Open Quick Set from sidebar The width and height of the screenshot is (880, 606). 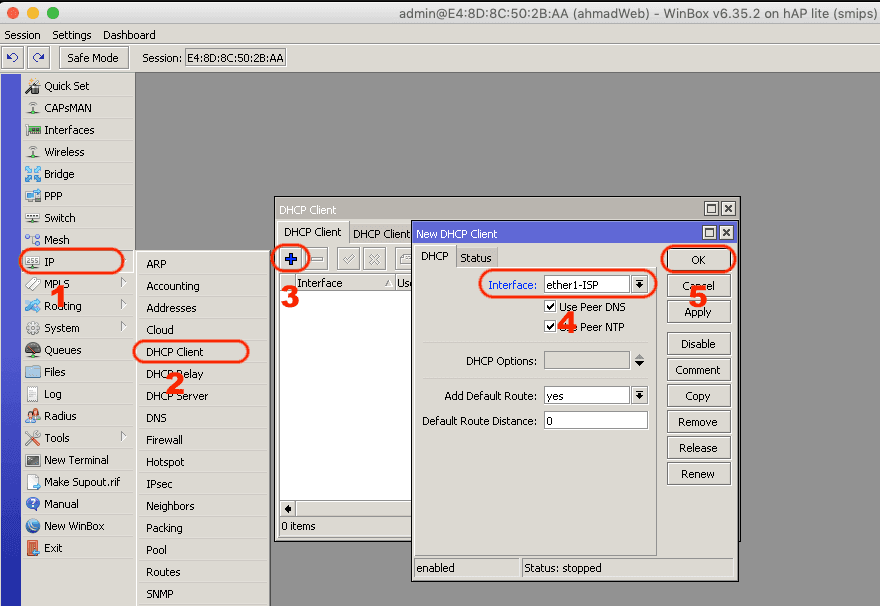point(78,86)
